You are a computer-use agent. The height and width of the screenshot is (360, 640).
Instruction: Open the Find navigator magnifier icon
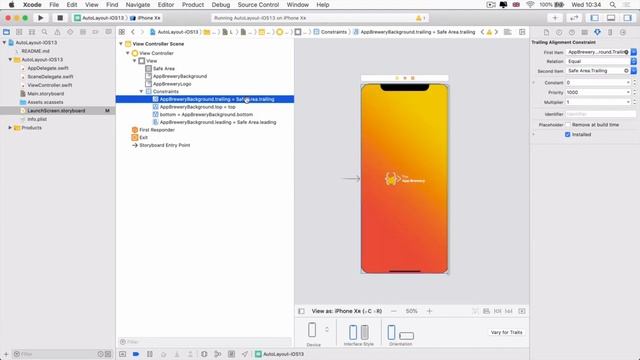44,32
